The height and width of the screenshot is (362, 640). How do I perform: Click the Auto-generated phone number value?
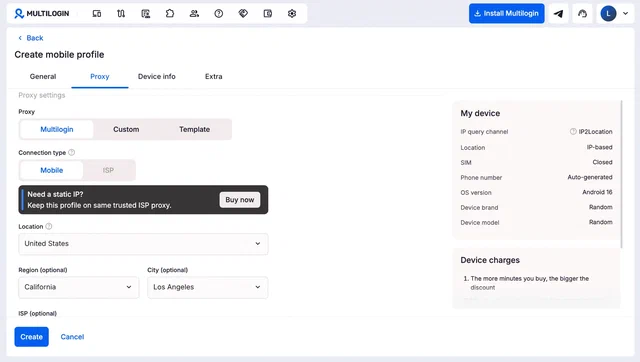[x=590, y=177]
